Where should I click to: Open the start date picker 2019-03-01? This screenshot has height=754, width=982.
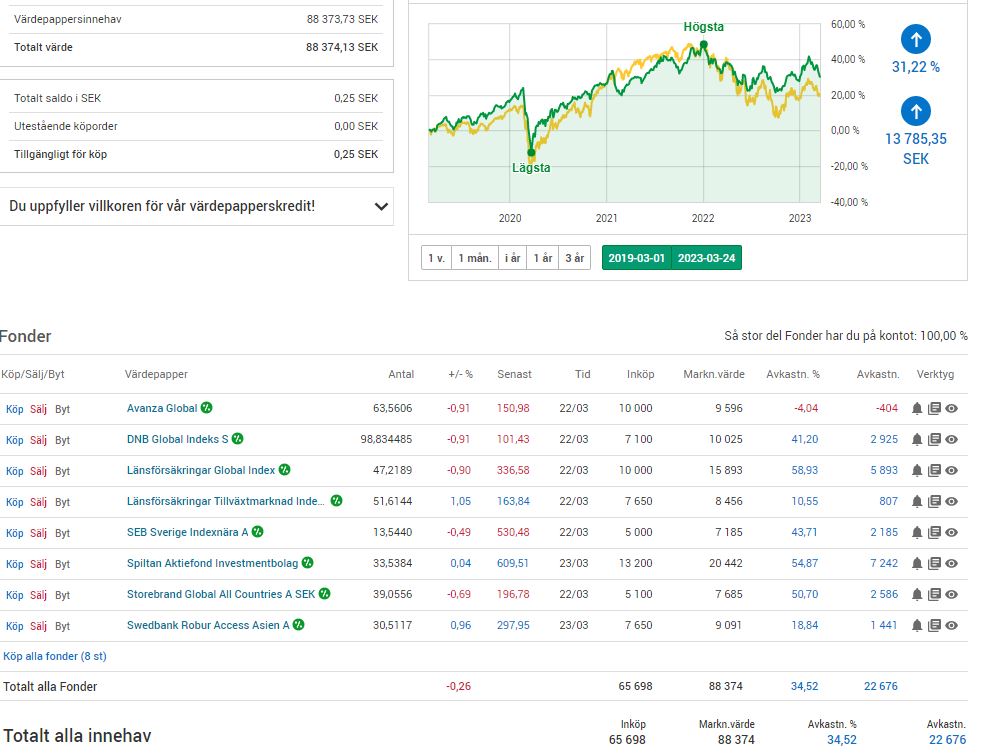pos(637,258)
